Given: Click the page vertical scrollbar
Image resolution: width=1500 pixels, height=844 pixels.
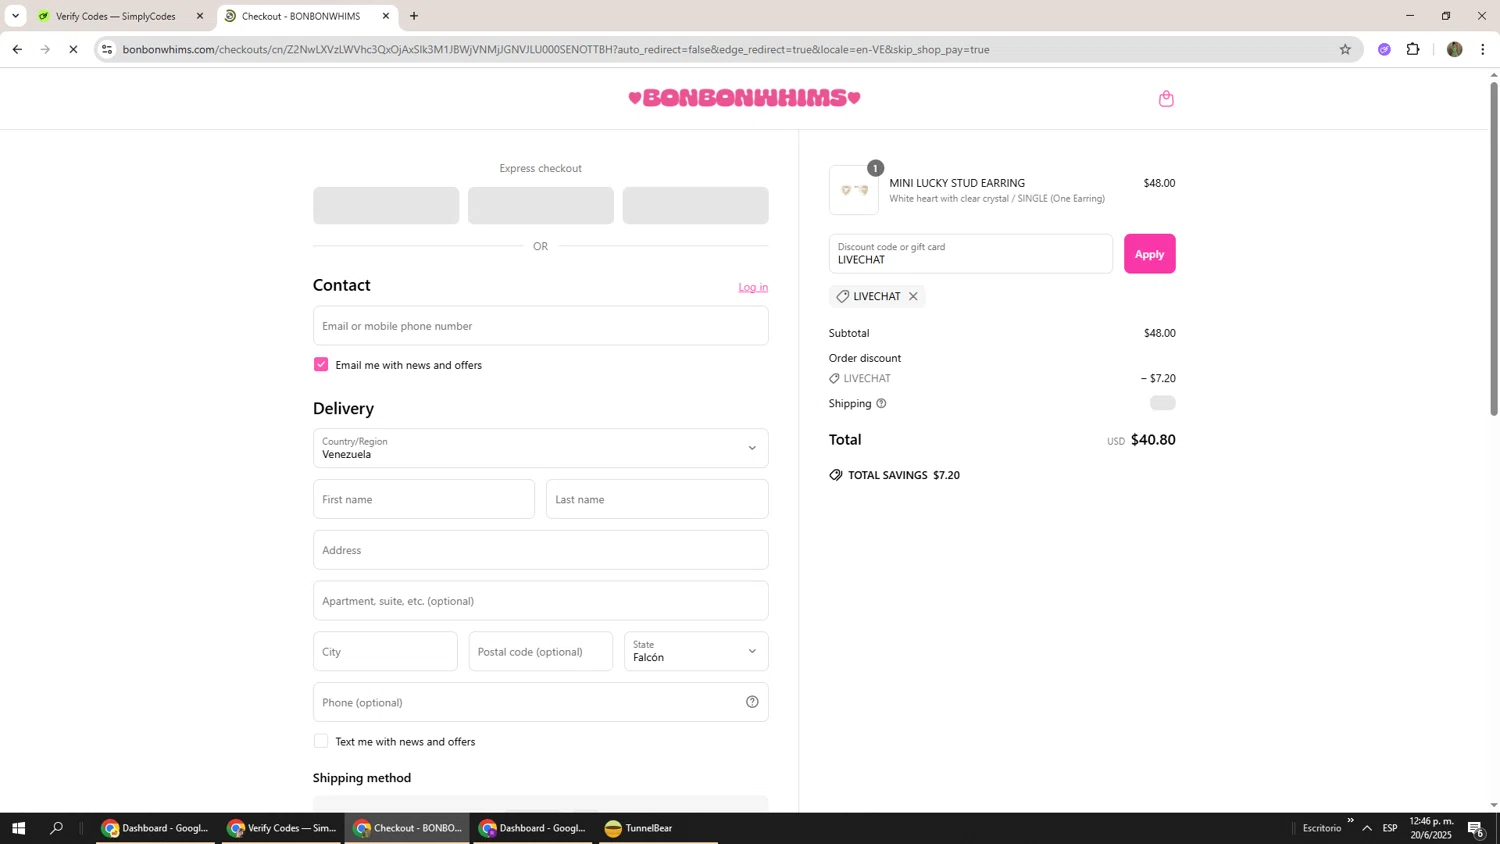Looking at the screenshot, I should pyautogui.click(x=1494, y=248).
